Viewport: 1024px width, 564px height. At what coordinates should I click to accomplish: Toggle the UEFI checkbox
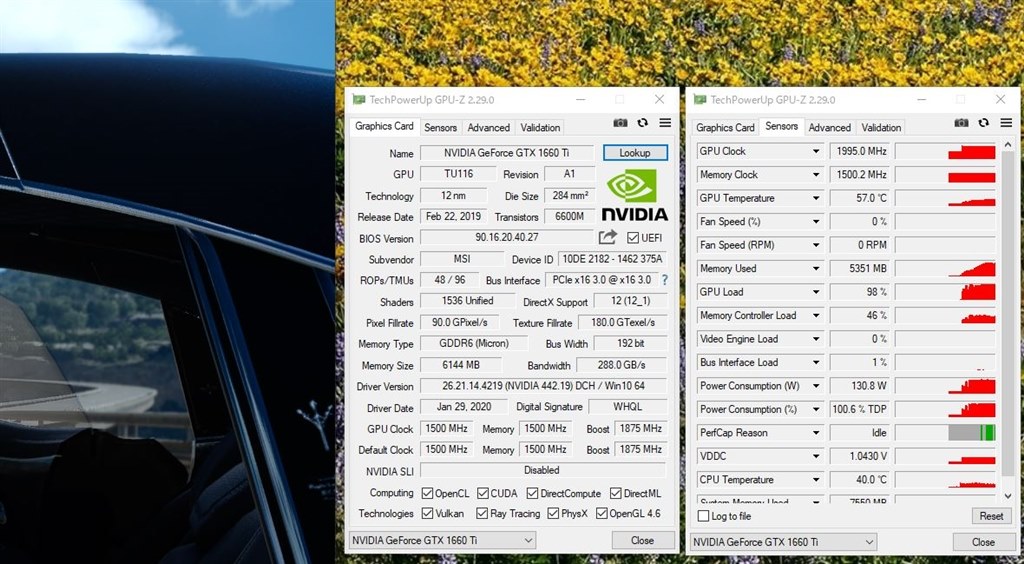point(633,238)
